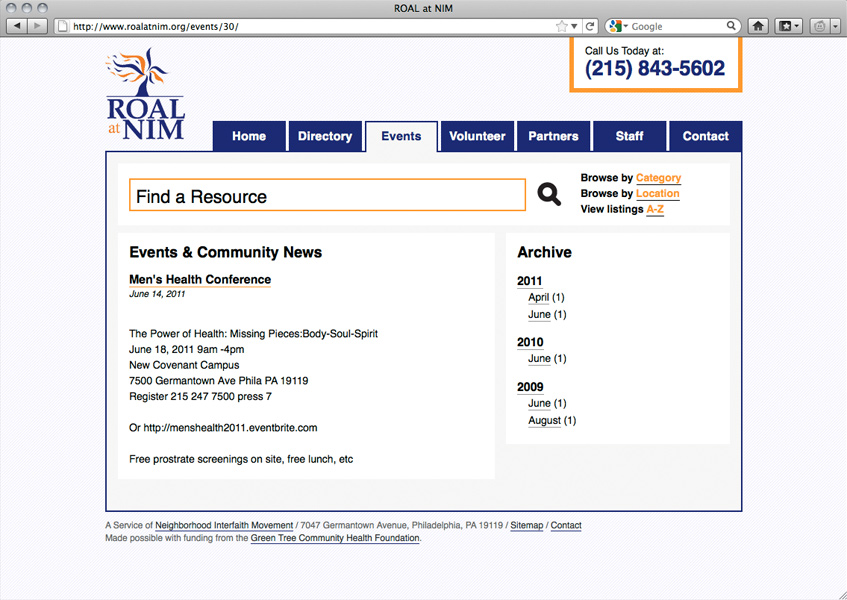Open April under 2011 archive
The height and width of the screenshot is (600, 847).
click(x=539, y=297)
